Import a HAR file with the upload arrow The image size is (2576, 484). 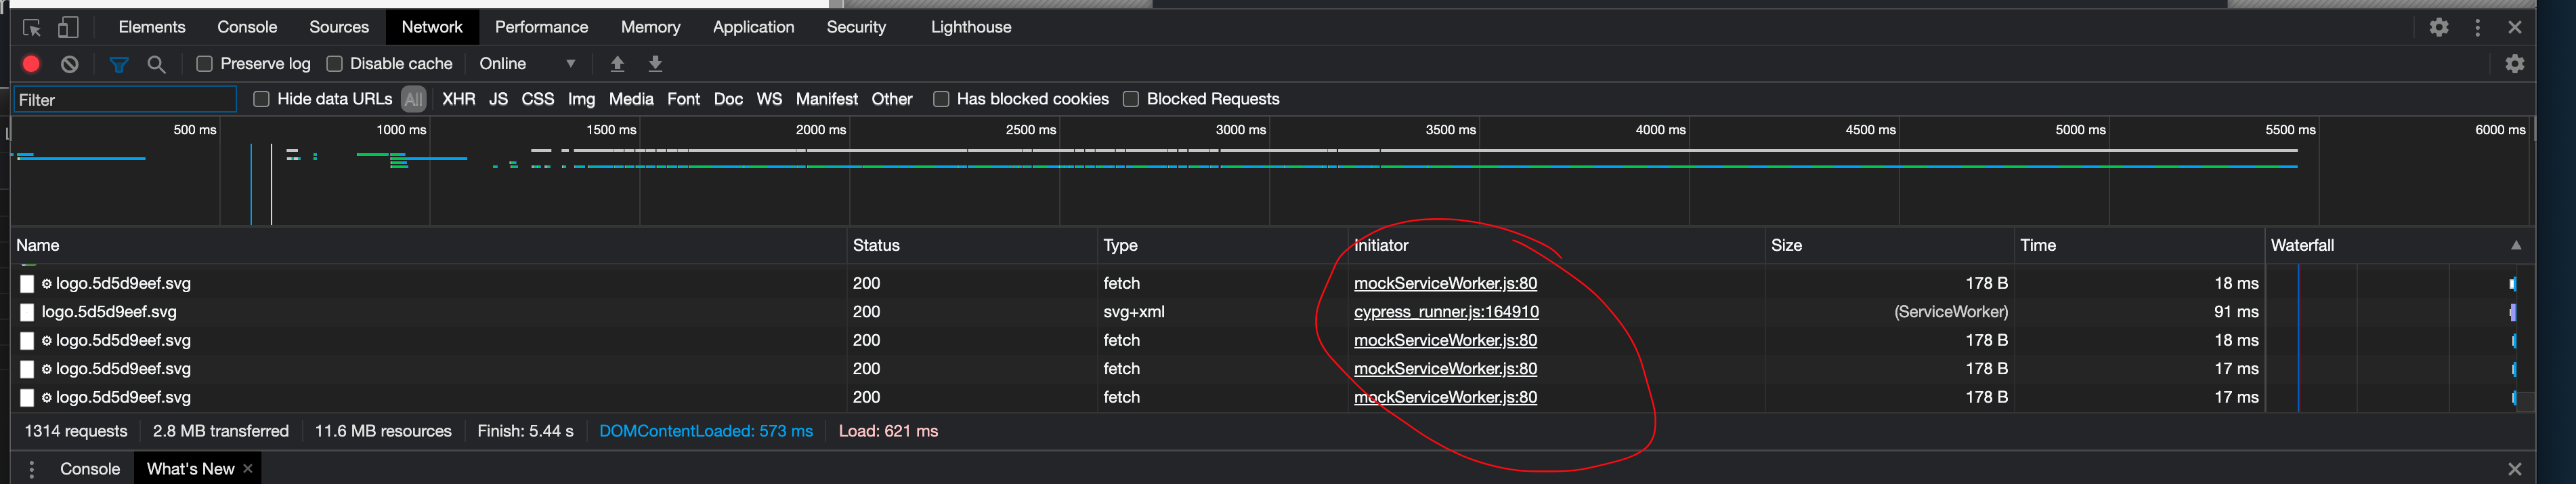coord(617,64)
